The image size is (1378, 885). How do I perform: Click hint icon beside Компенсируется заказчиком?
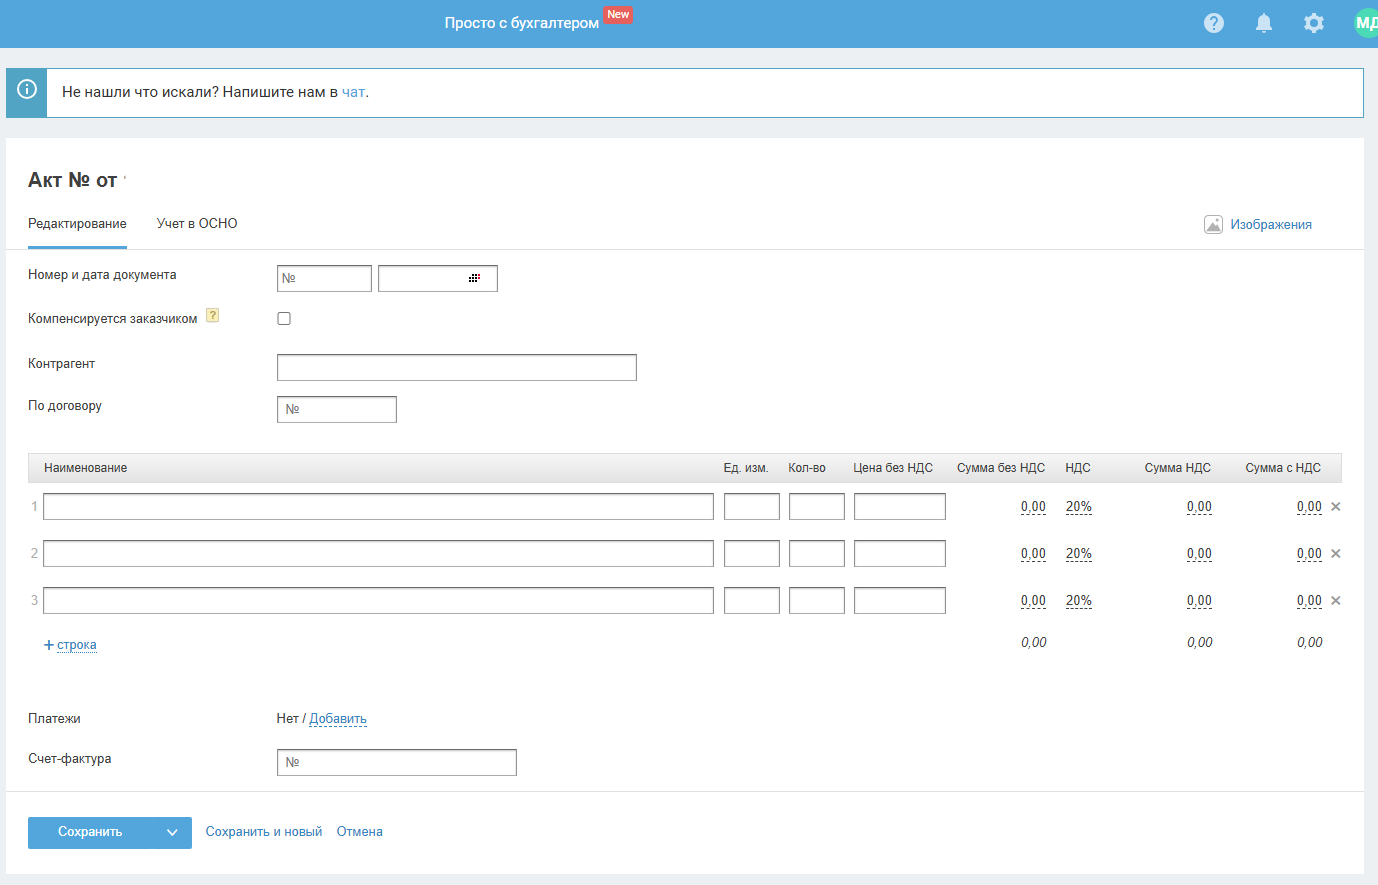click(212, 316)
